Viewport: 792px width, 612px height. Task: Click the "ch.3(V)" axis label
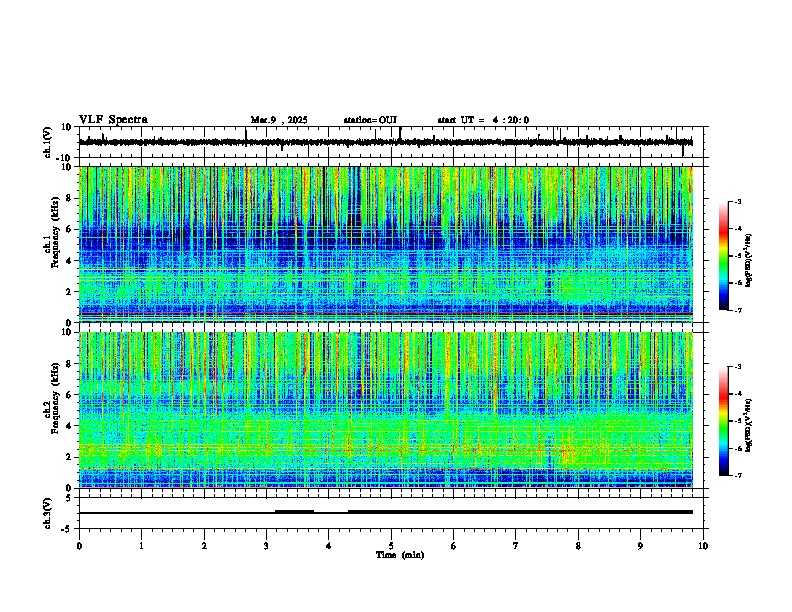[x=48, y=513]
